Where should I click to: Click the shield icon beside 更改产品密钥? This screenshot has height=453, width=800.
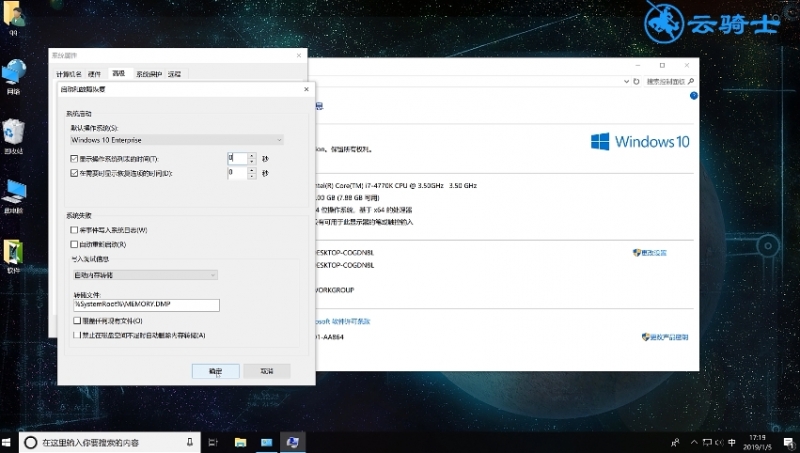coord(645,337)
